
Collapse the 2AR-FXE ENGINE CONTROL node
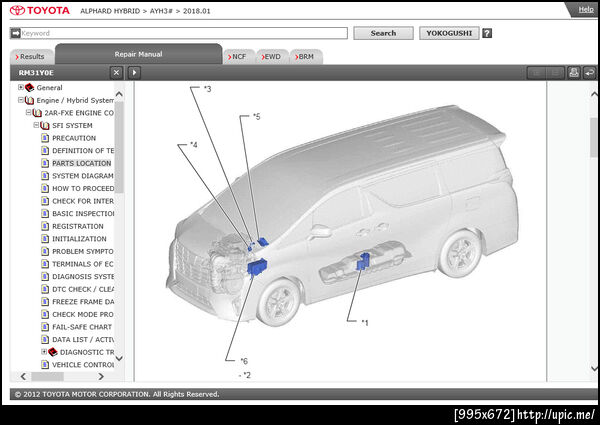tap(28, 112)
